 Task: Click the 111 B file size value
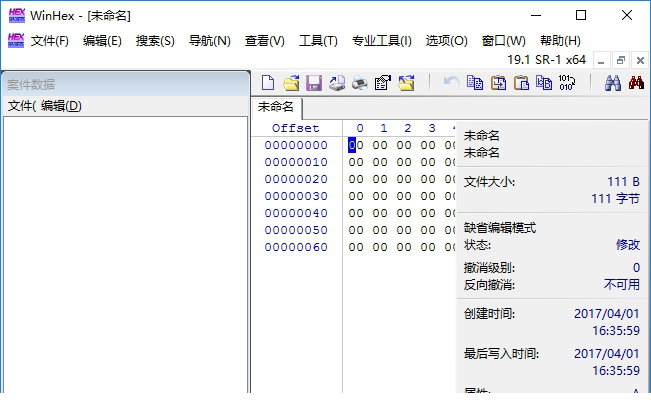[x=623, y=182]
